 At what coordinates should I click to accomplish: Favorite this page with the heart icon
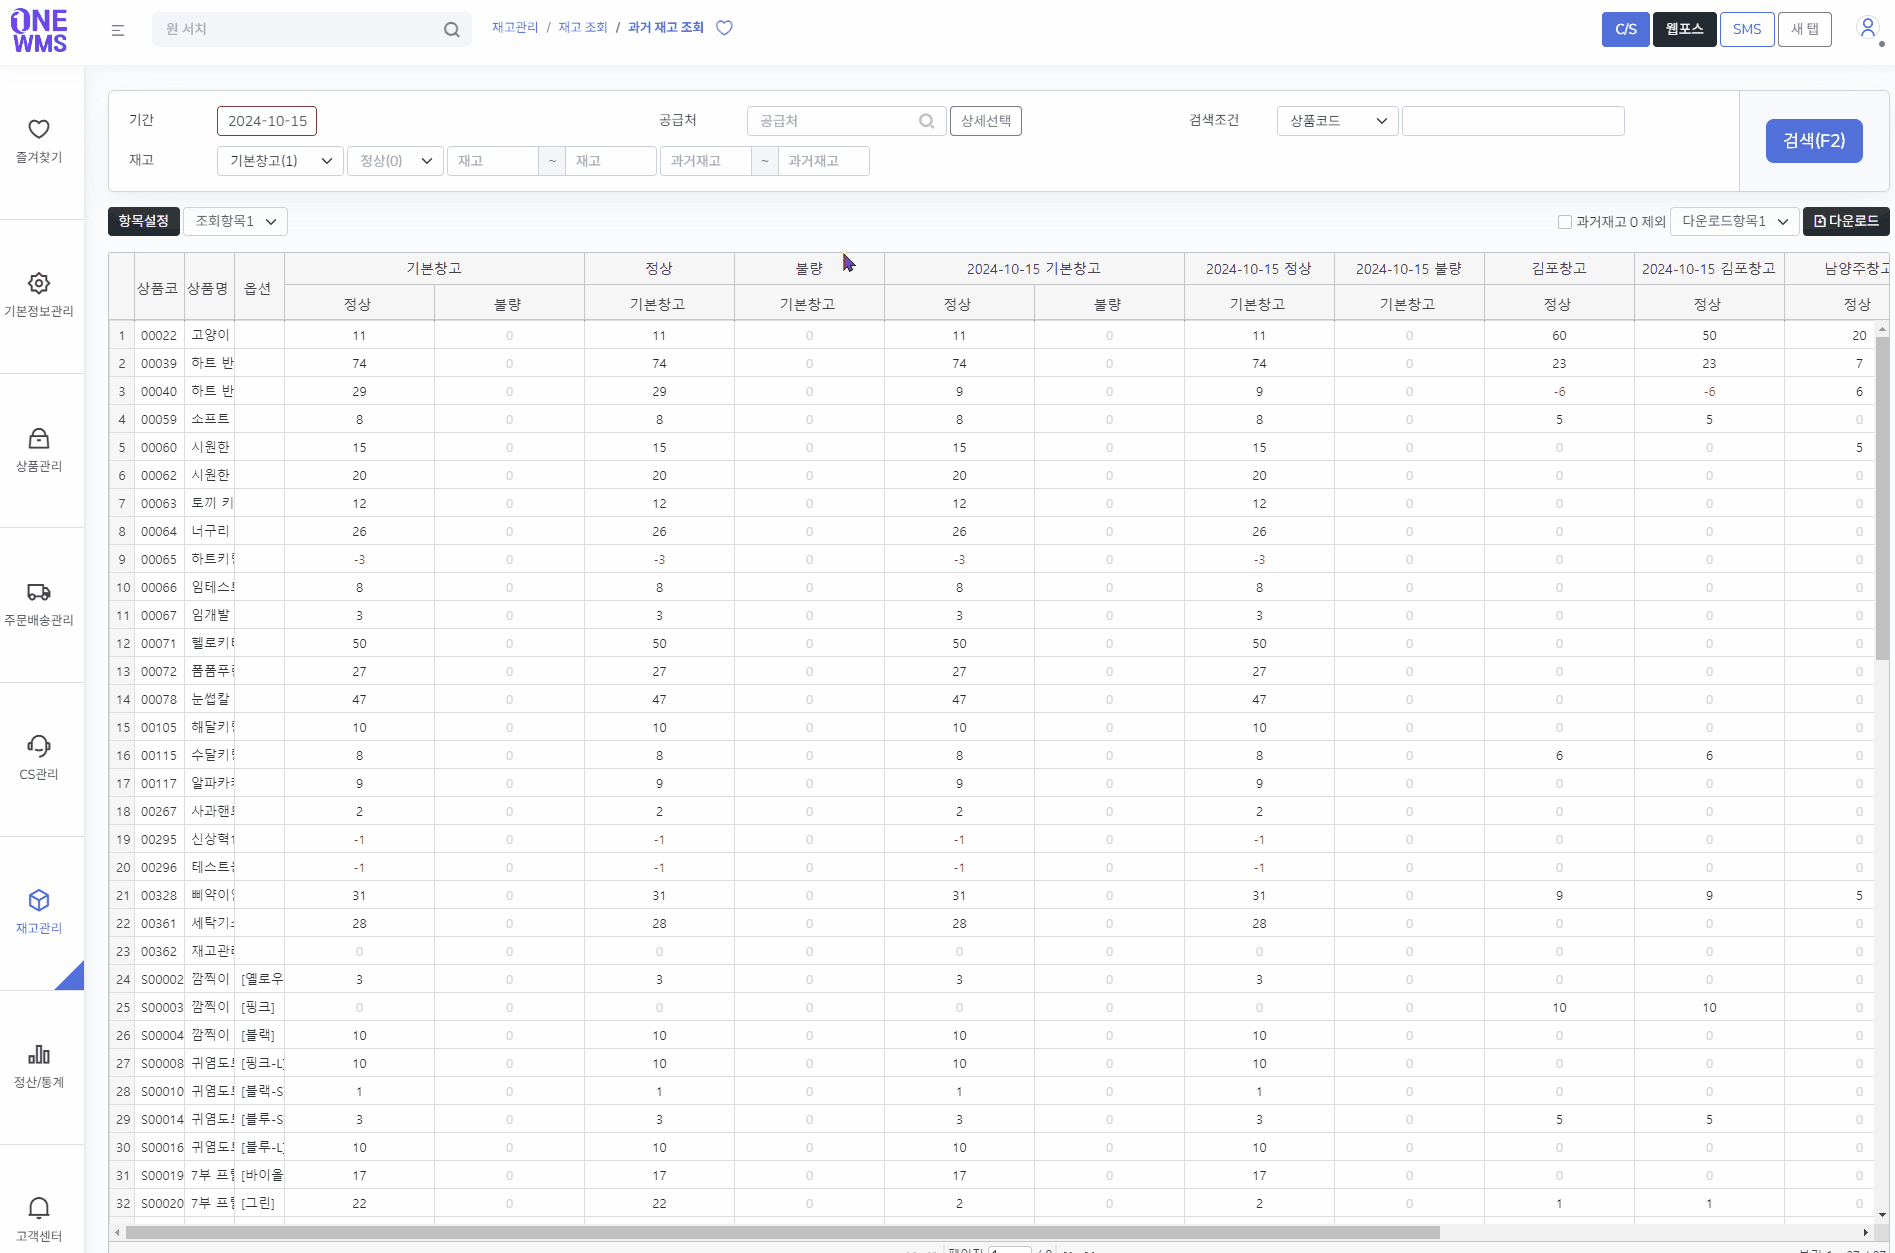pos(725,28)
